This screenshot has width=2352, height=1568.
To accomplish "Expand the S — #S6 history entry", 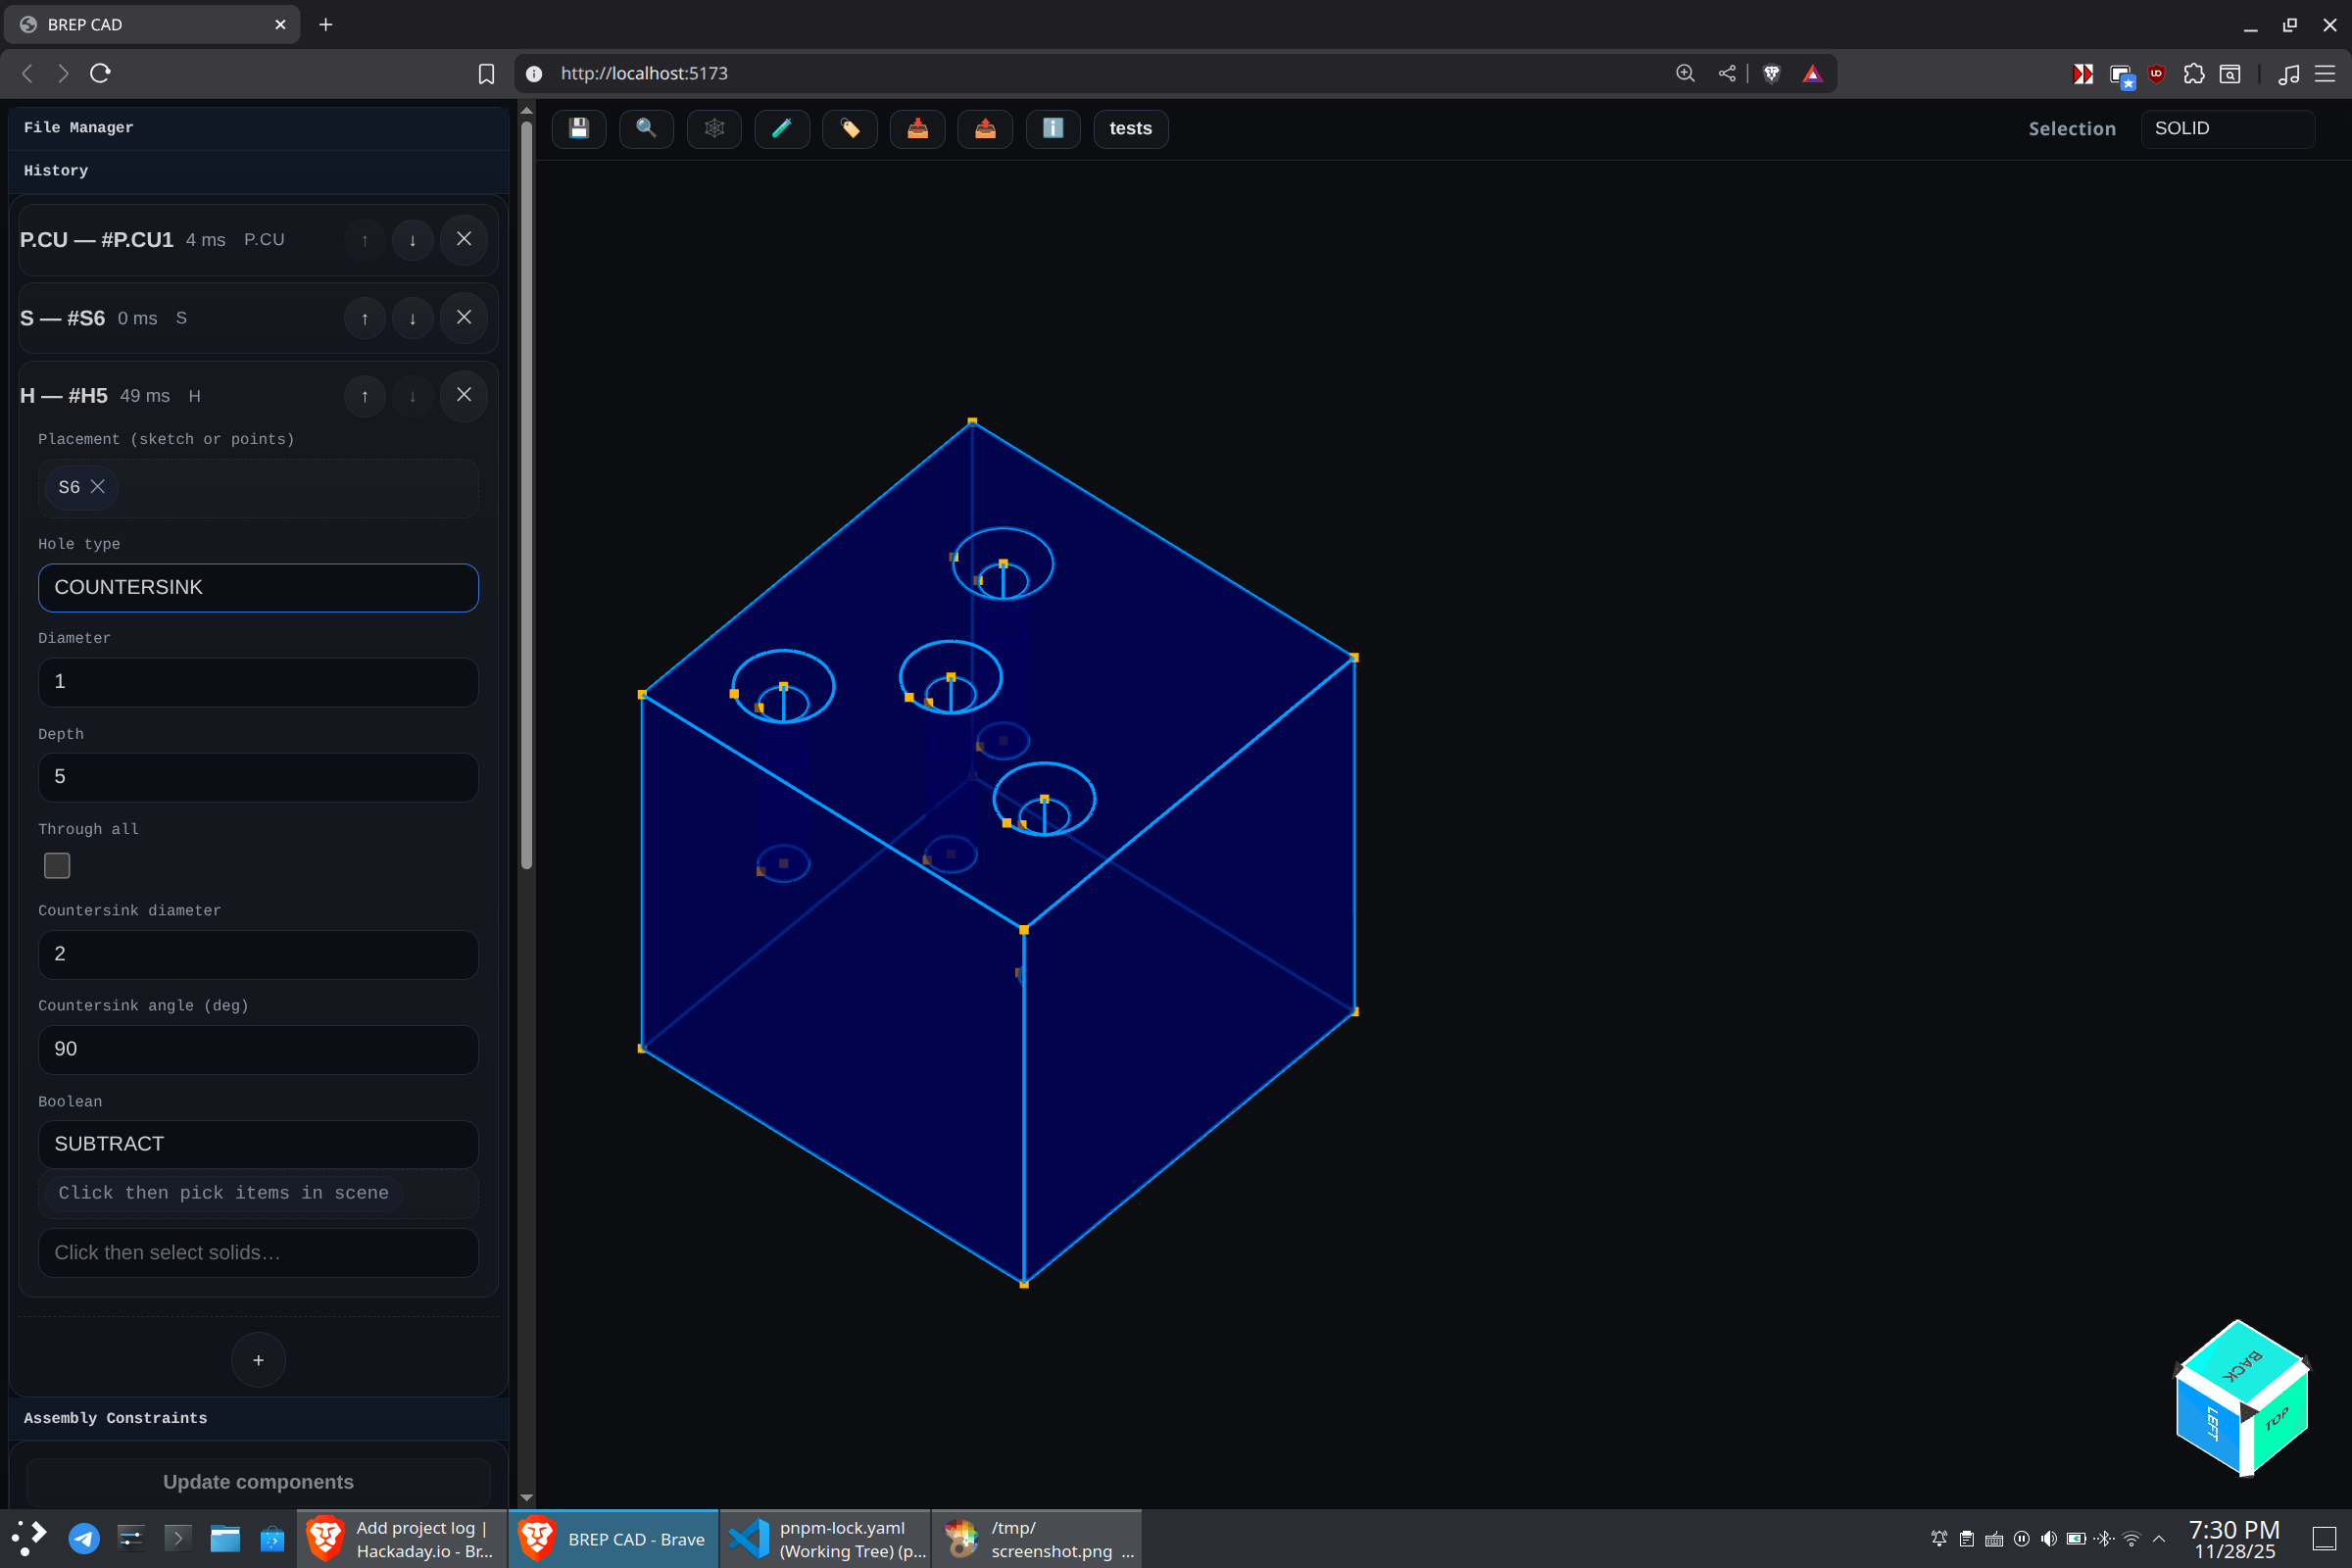I will click(x=62, y=318).
